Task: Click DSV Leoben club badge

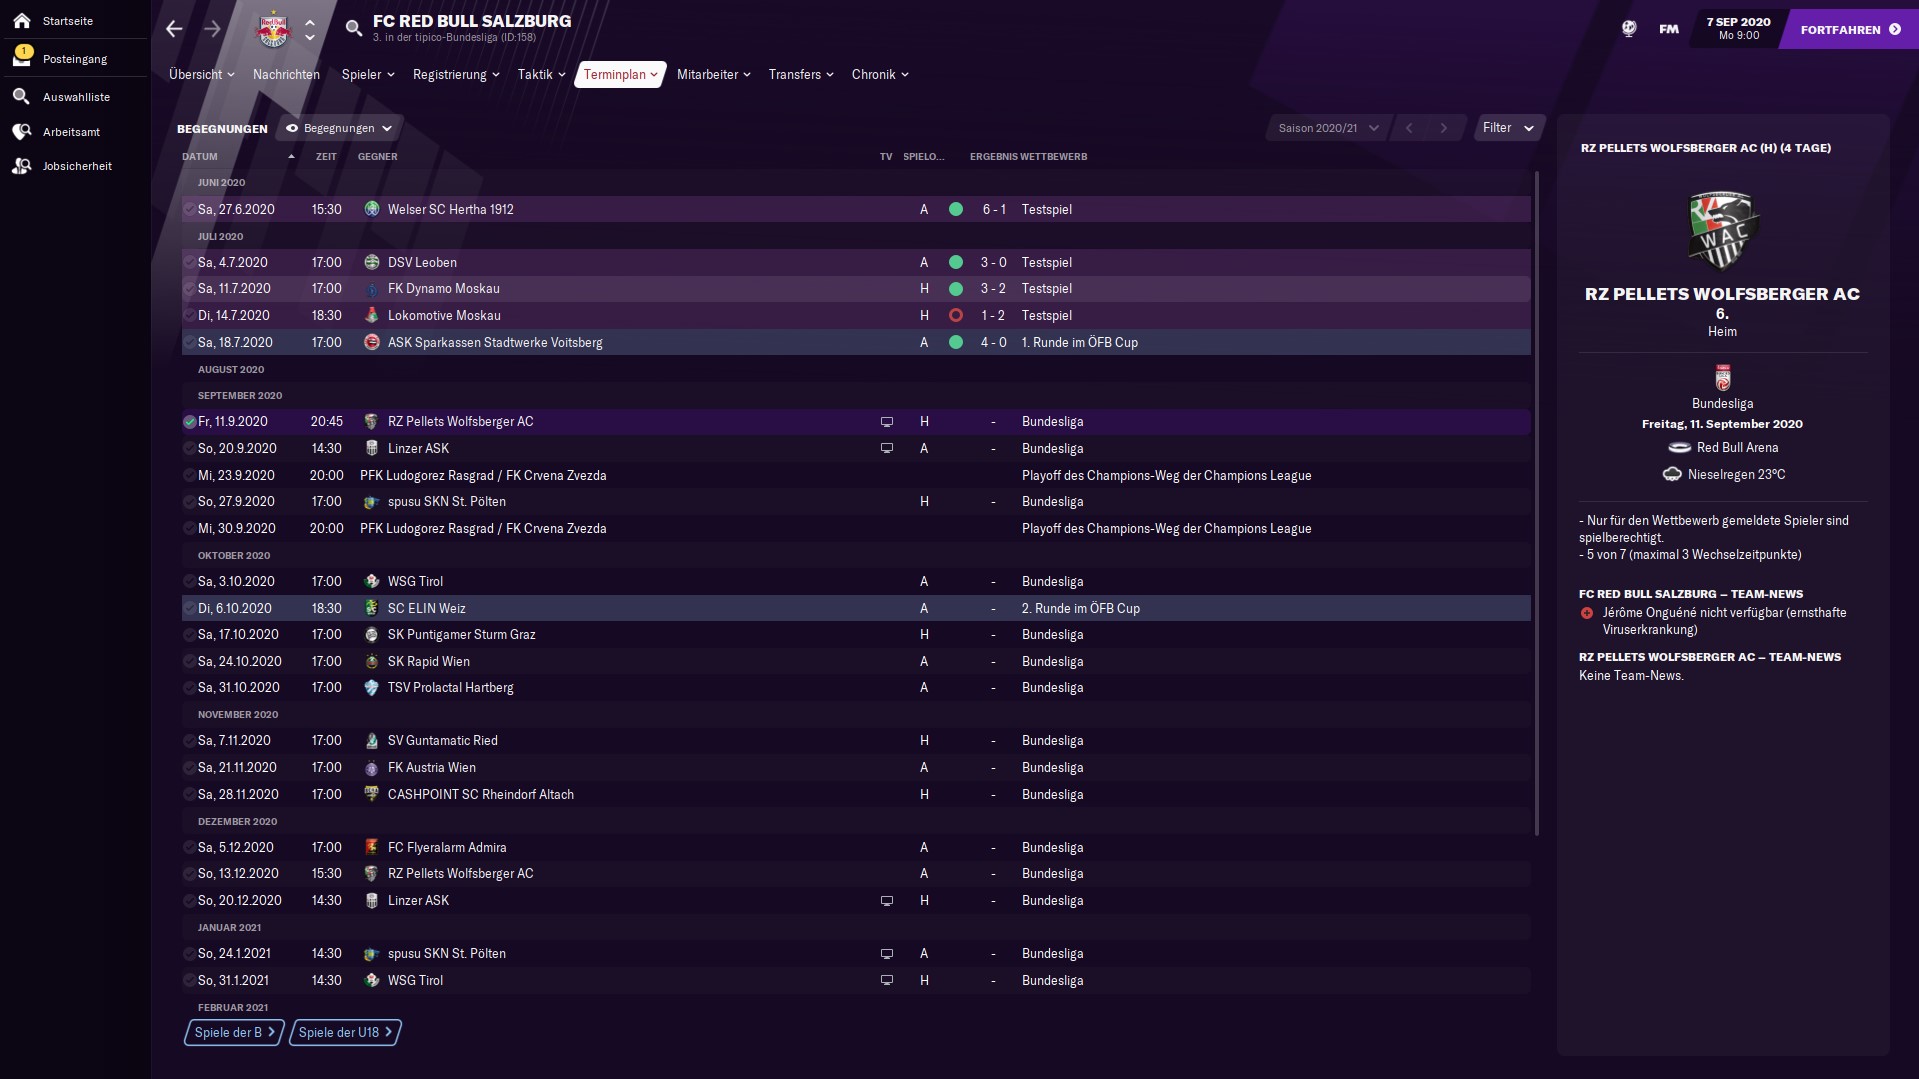Action: tap(372, 262)
